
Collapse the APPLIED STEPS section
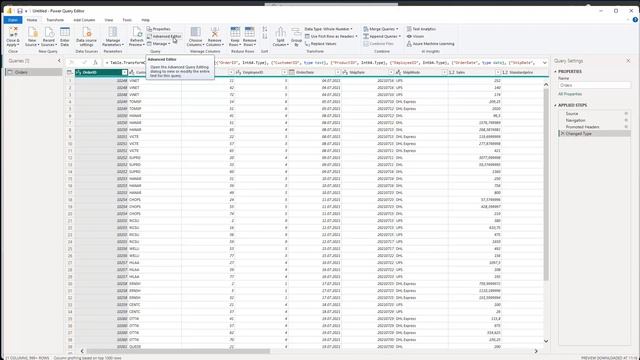[x=556, y=105]
